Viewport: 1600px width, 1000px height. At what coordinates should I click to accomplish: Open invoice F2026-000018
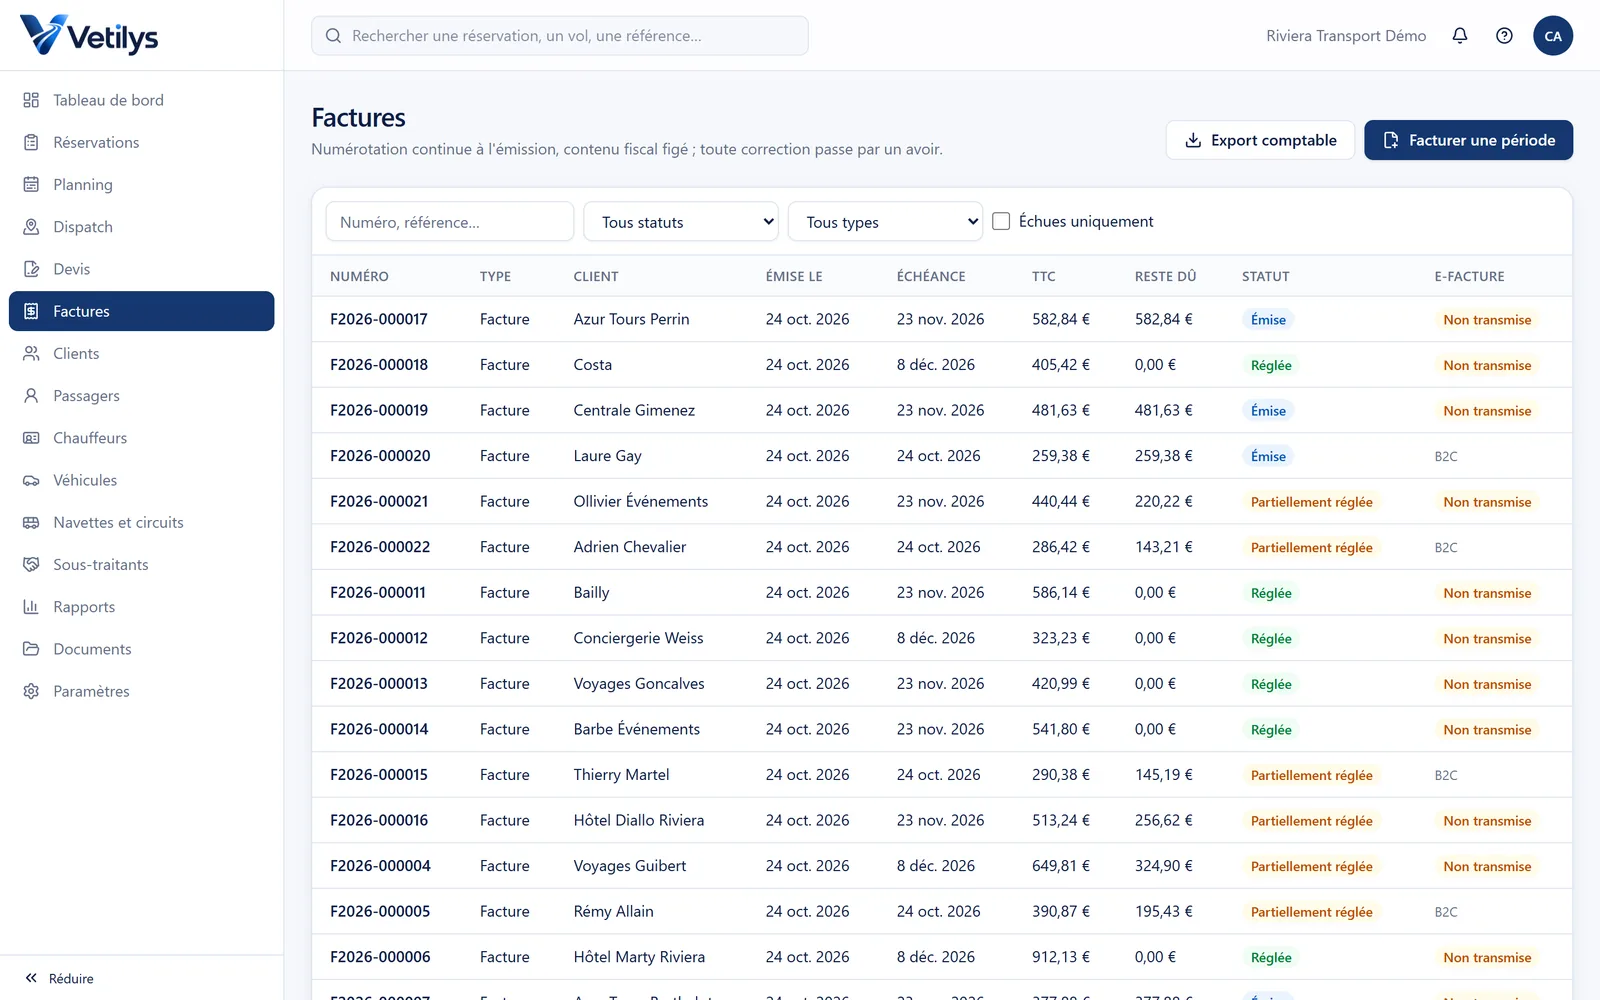coord(379,365)
